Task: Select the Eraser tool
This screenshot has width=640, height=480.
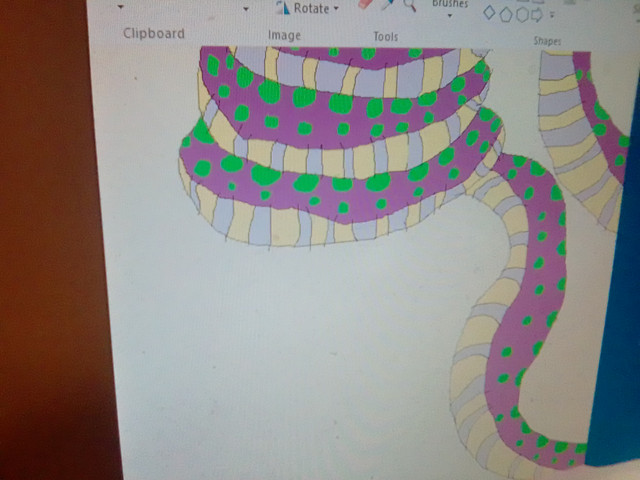Action: [366, 3]
